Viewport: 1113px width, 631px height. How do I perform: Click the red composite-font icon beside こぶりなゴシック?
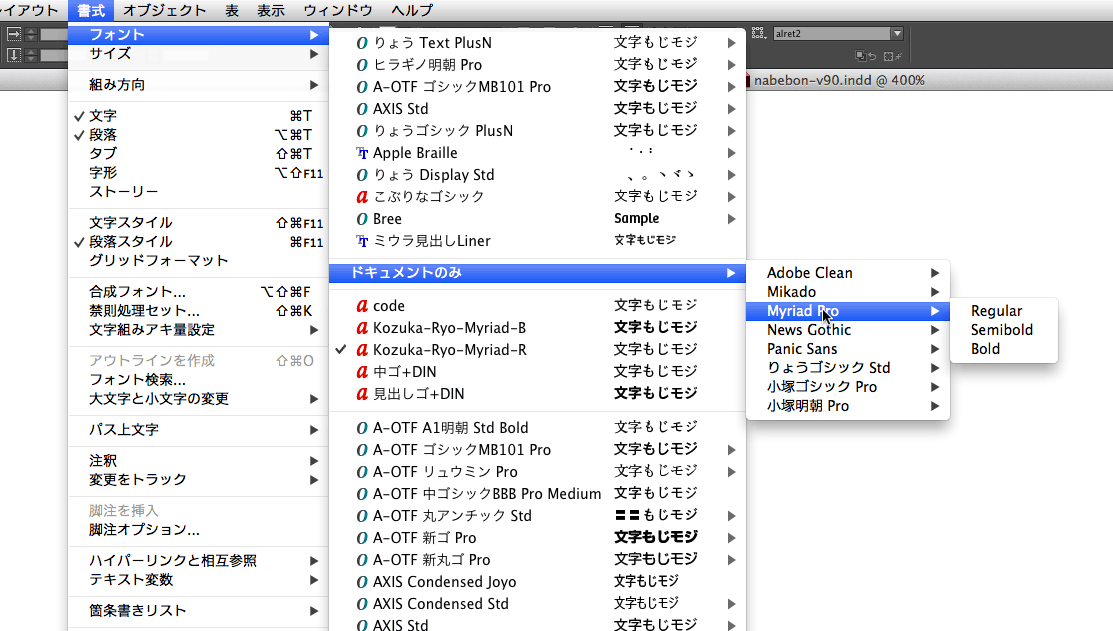point(362,197)
